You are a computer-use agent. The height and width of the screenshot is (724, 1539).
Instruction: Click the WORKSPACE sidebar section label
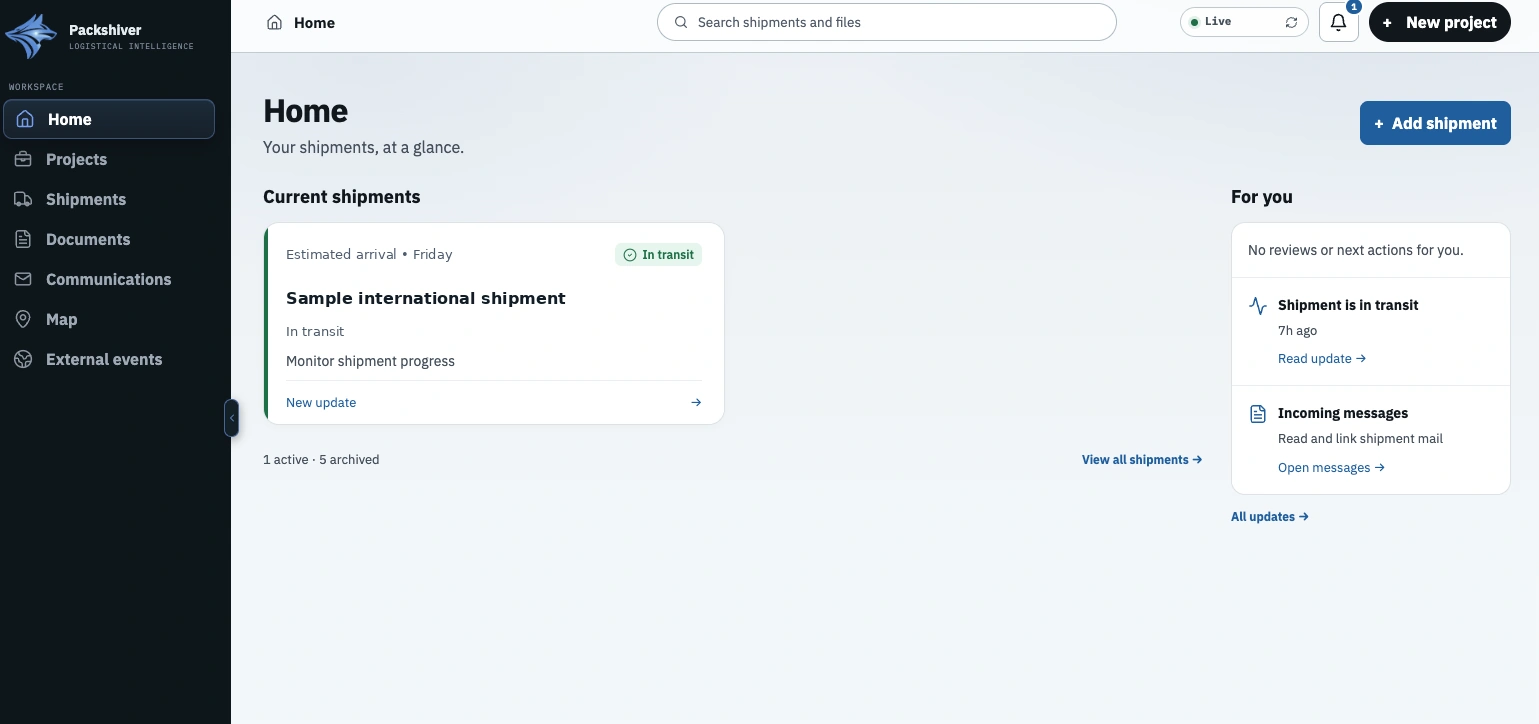pyautogui.click(x=36, y=87)
